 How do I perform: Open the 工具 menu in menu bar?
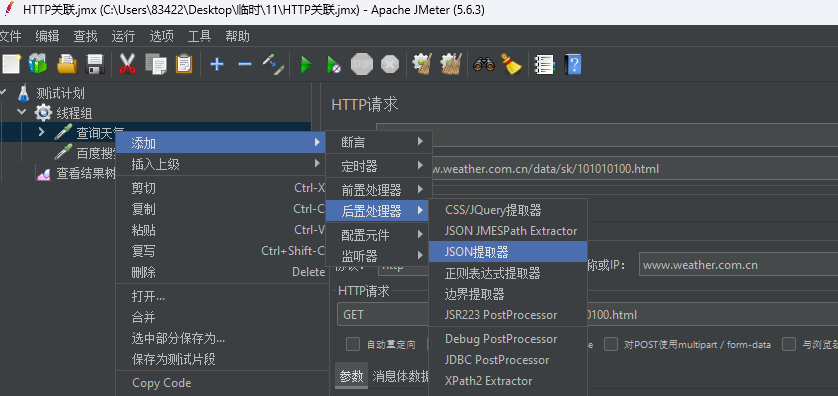[x=199, y=36]
